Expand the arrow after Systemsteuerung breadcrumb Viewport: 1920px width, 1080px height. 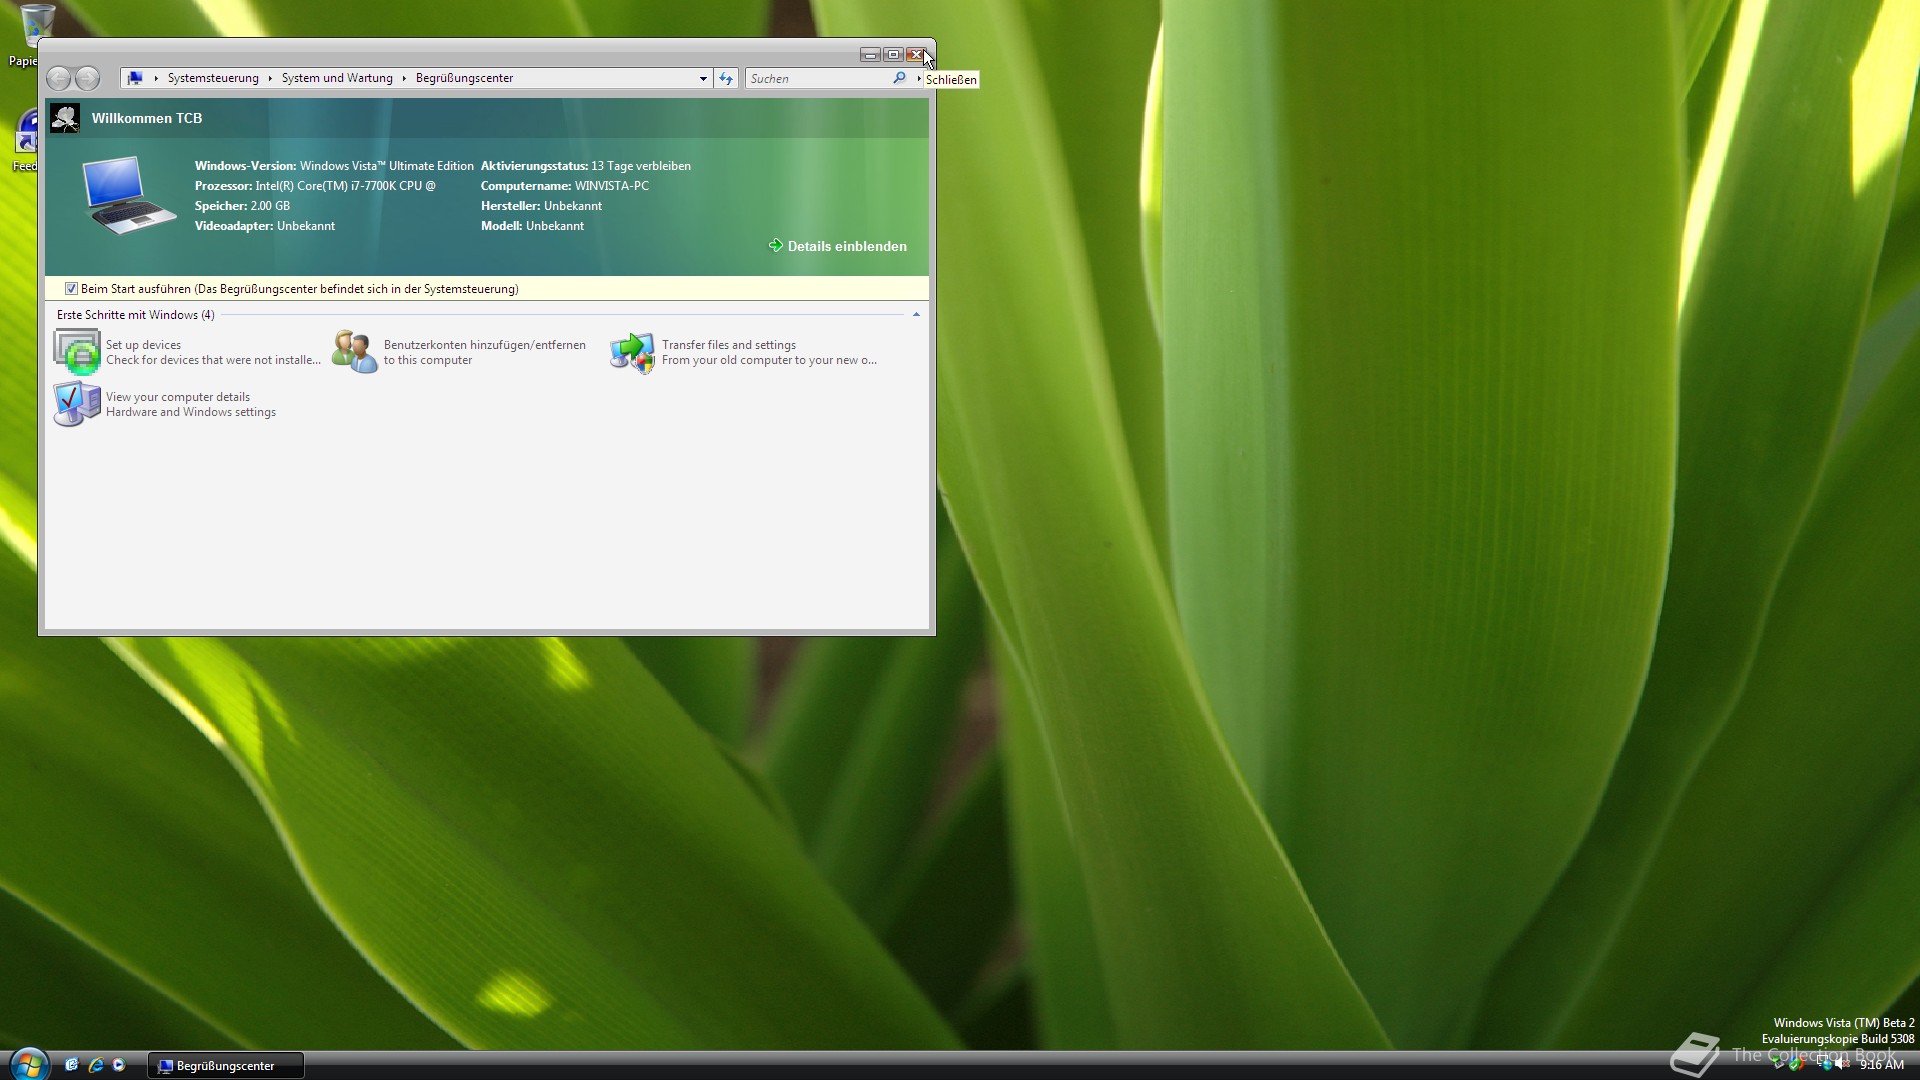[x=270, y=78]
